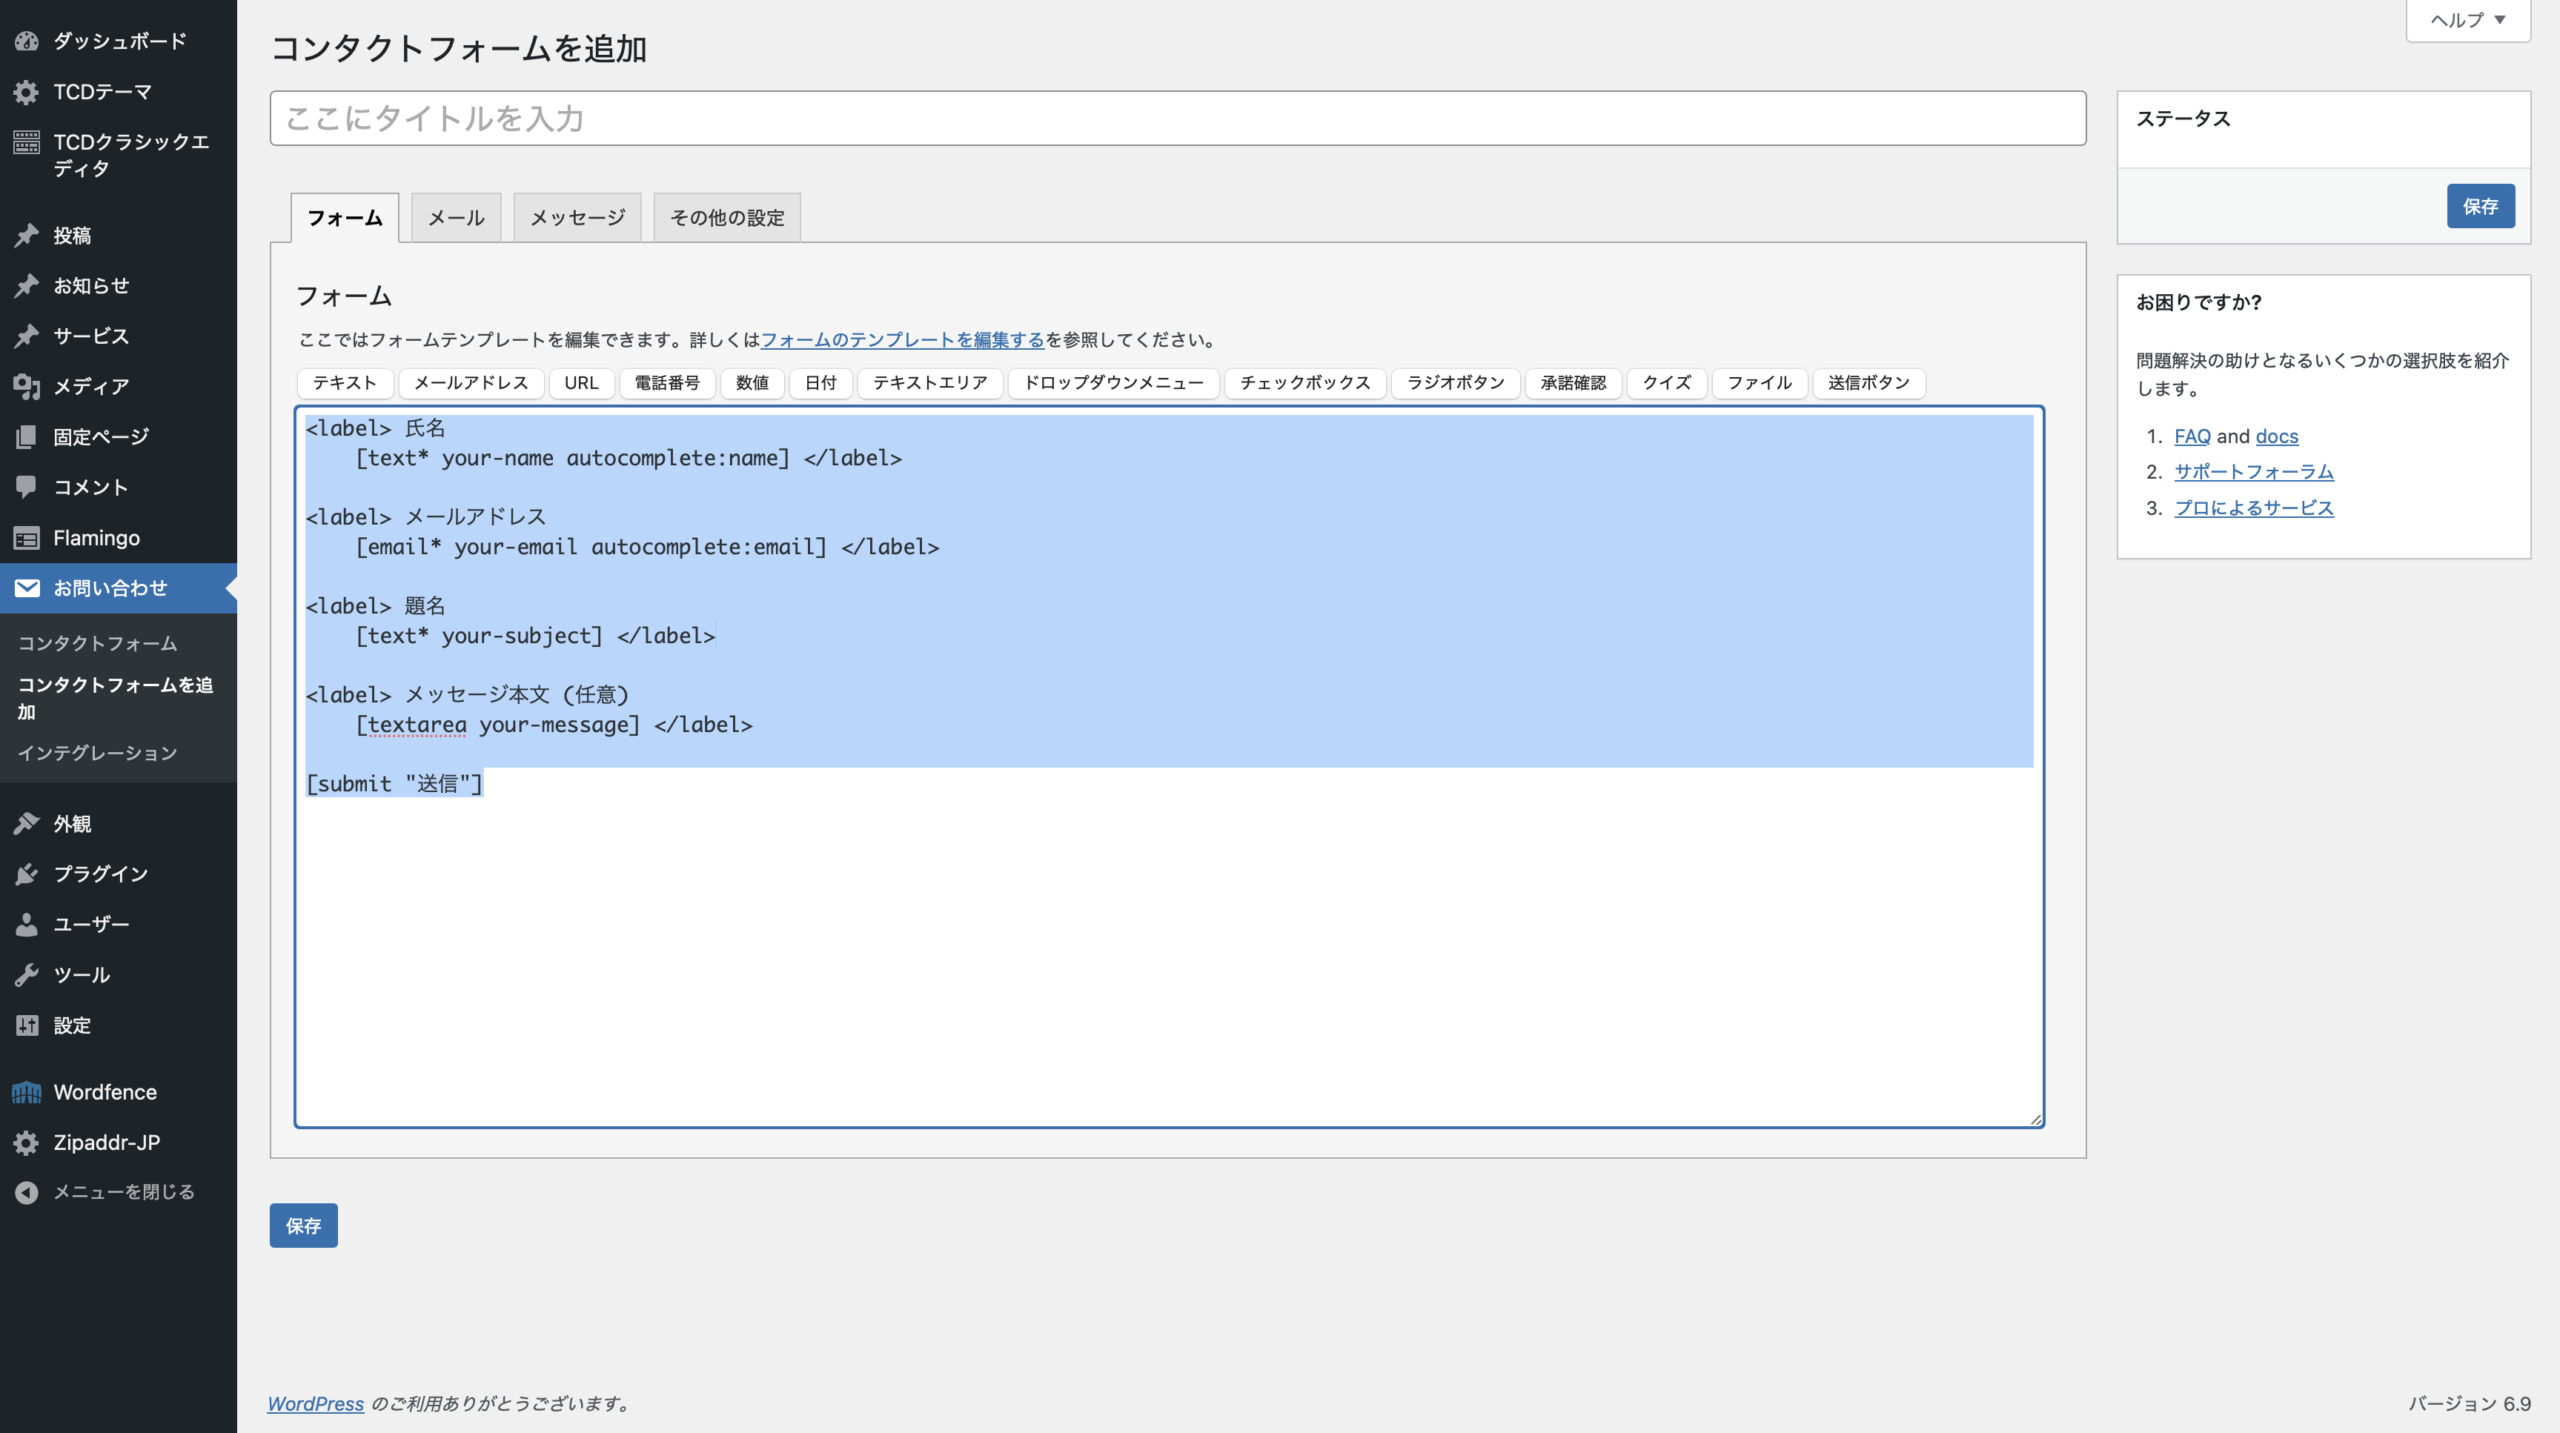This screenshot has width=2560, height=1433.
Task: Click the form title input field
Action: coord(1177,119)
